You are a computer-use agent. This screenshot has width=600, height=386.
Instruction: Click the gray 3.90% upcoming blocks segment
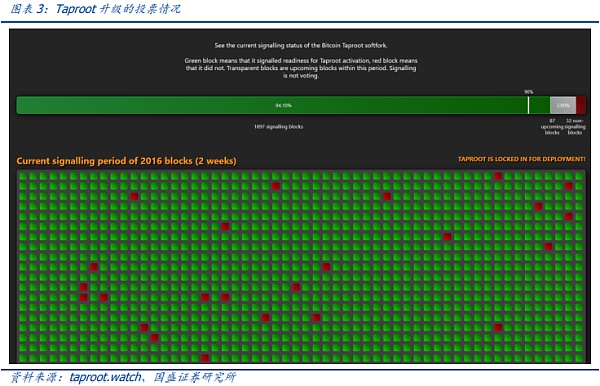click(x=563, y=105)
